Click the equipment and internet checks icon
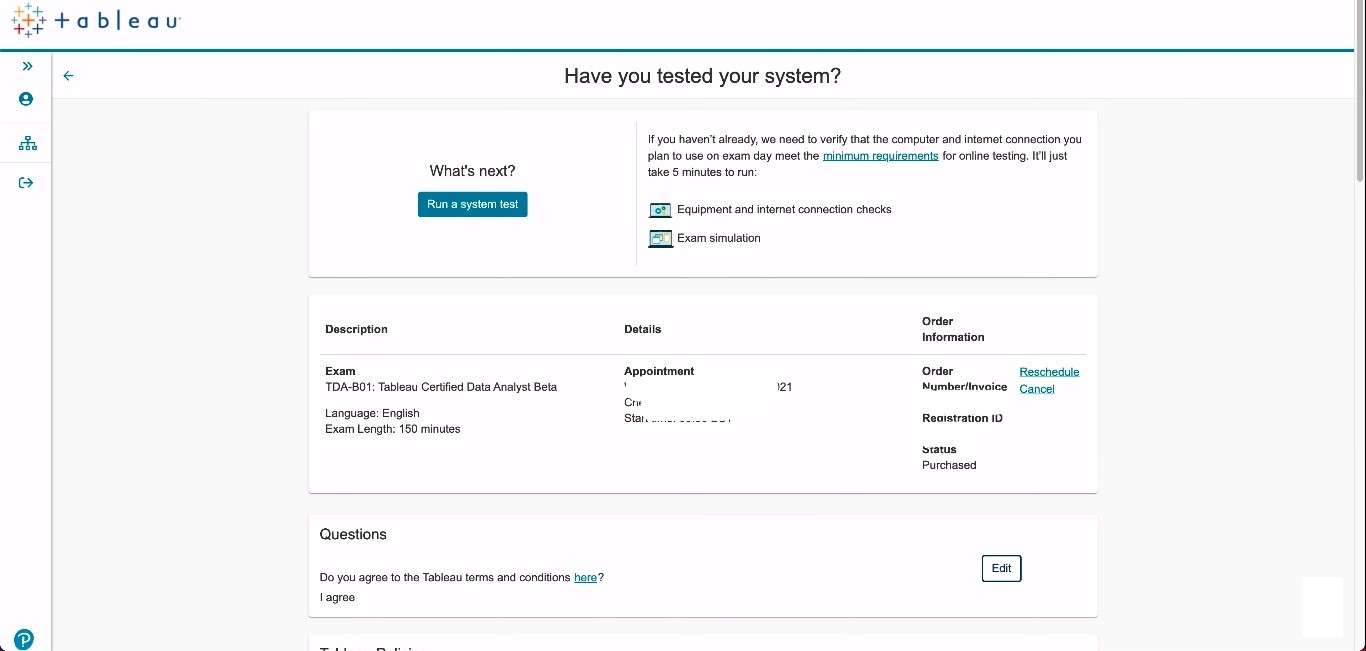Viewport: 1366px width, 651px height. pyautogui.click(x=660, y=210)
